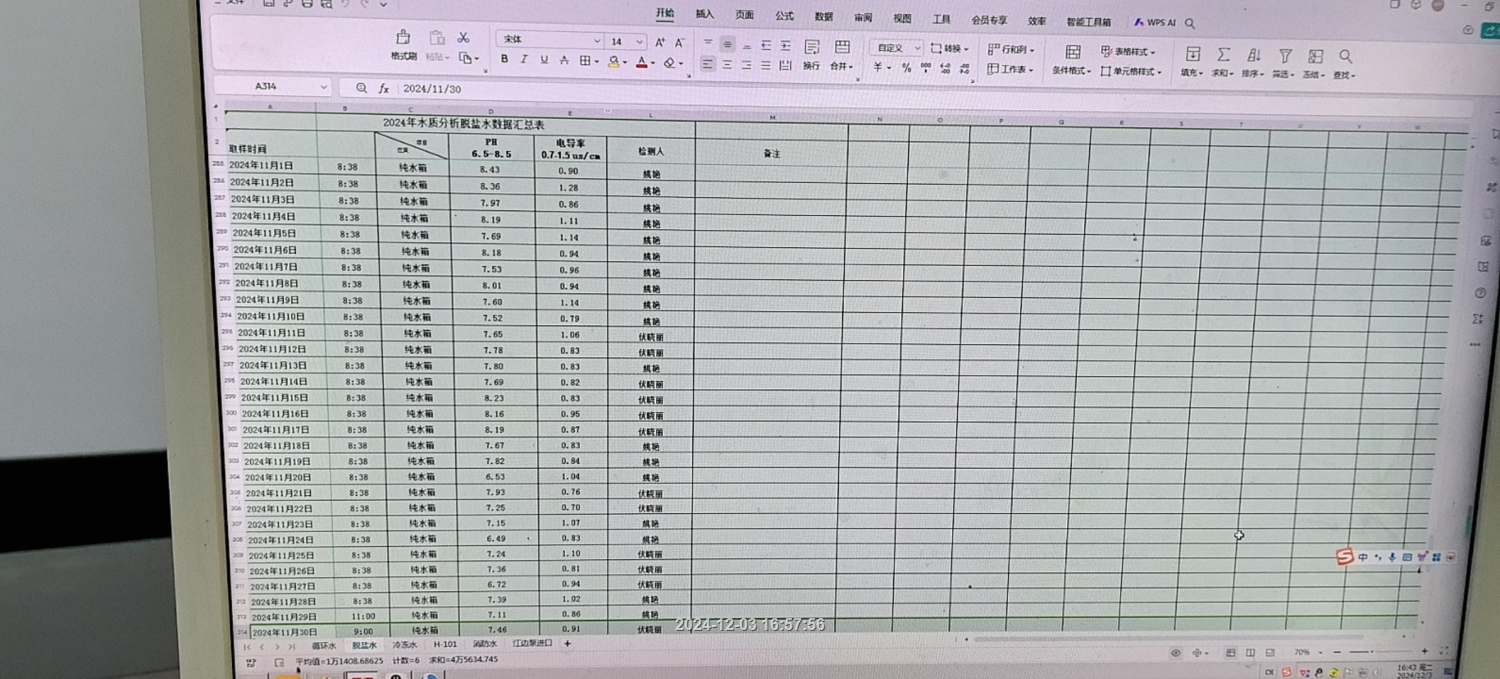Open the 冷冻水 sheet tab

[404, 645]
